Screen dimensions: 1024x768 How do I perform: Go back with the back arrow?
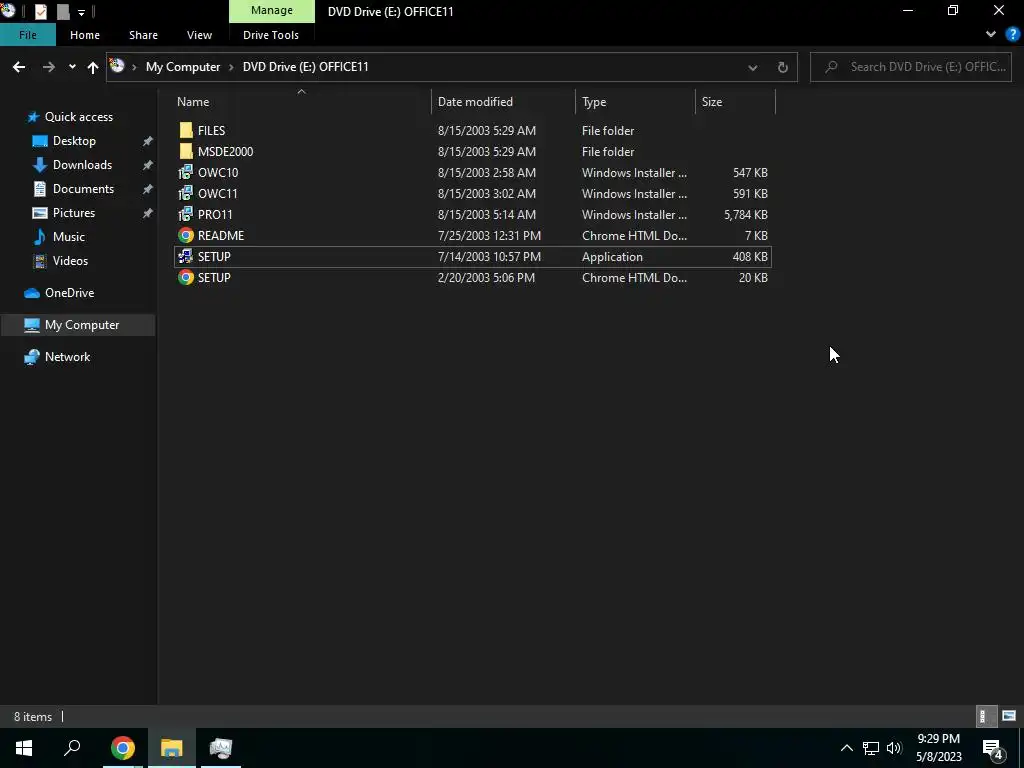click(19, 67)
